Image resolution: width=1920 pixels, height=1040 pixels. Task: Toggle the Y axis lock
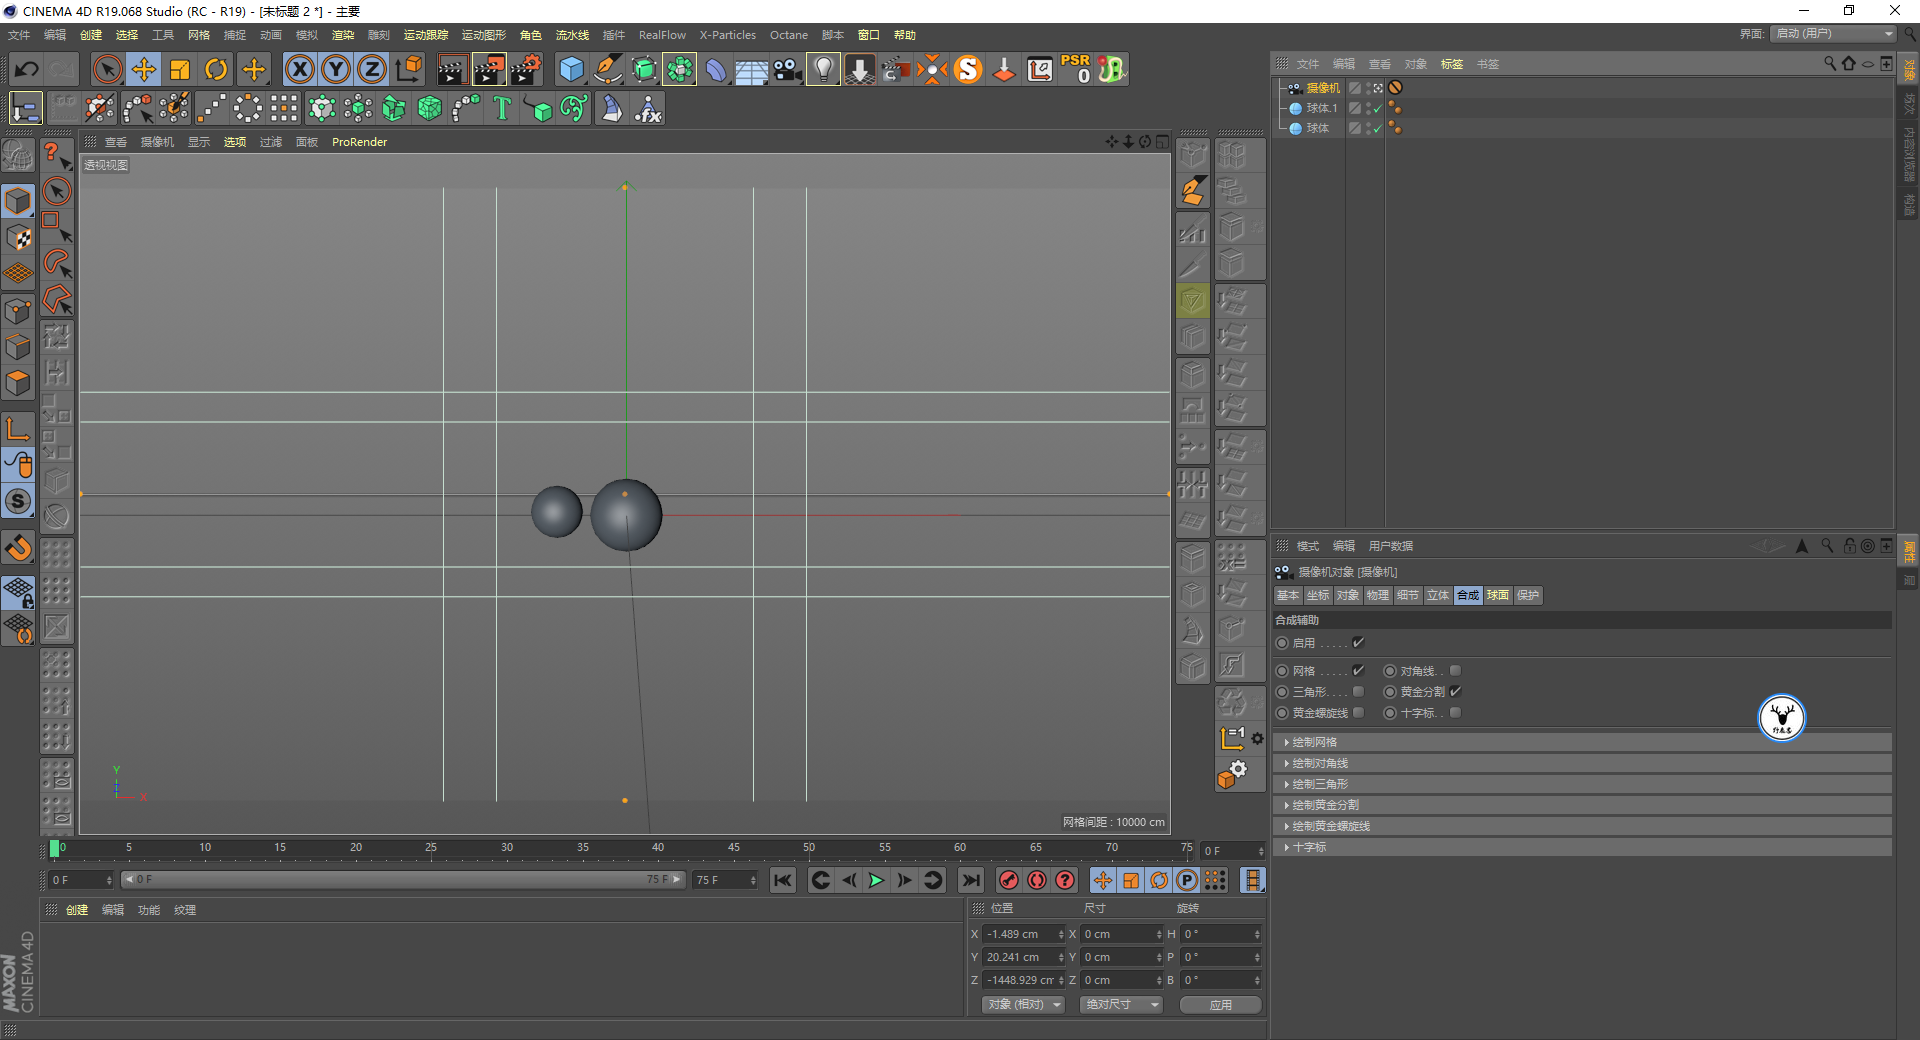336,69
